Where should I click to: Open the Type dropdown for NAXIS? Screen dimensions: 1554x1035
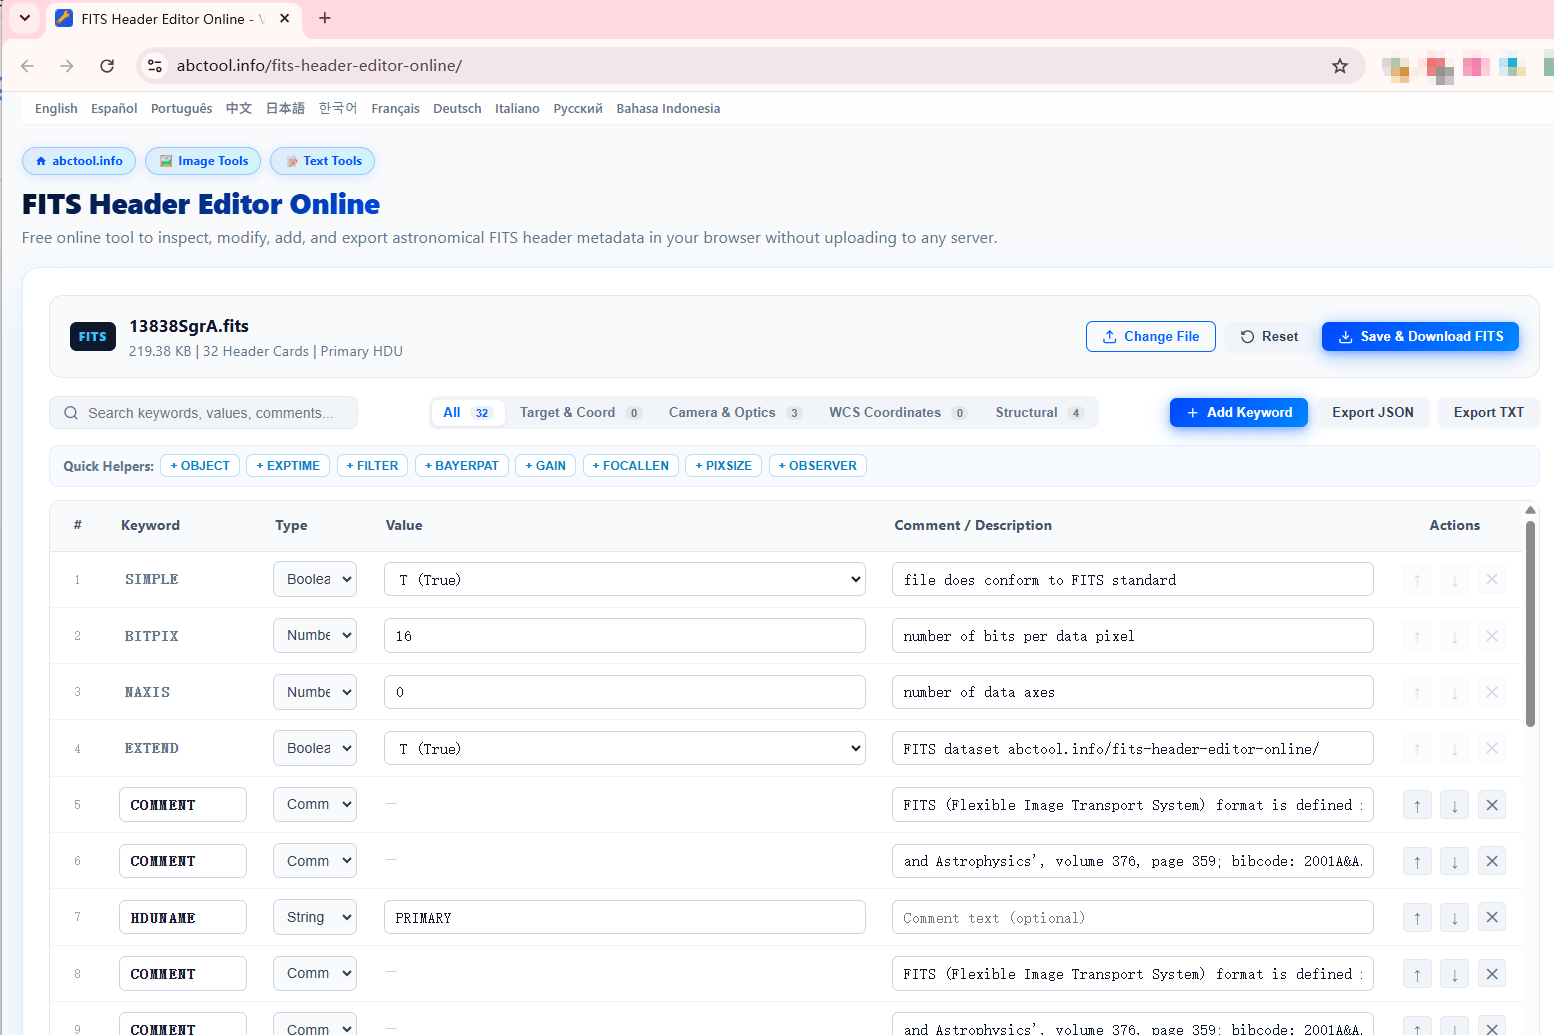tap(315, 692)
